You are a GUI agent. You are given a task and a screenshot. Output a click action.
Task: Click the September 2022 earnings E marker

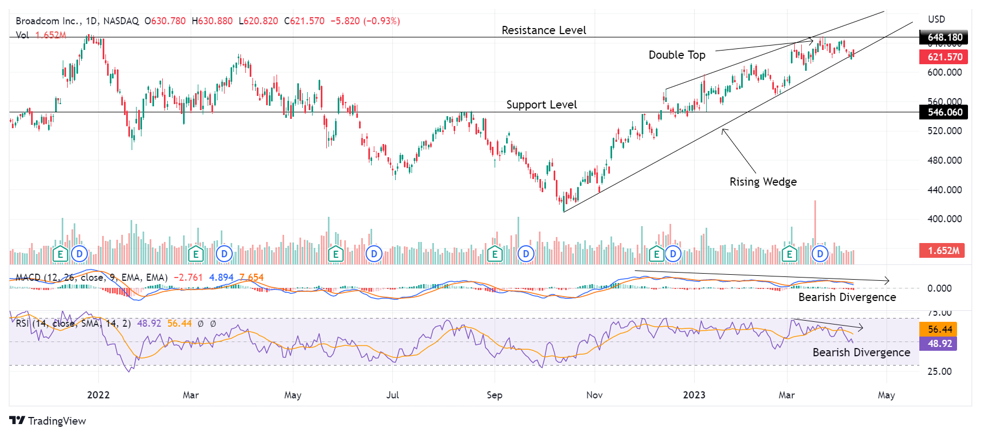[496, 253]
